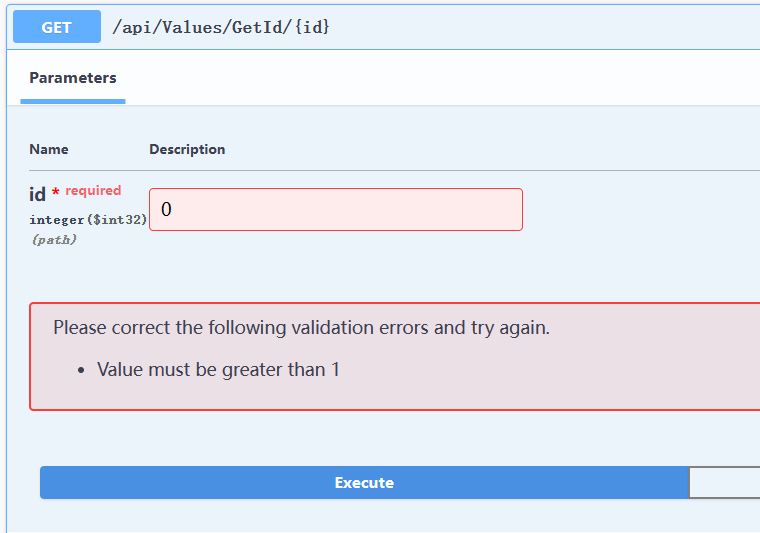Screen dimensions: 760x533
Task: Collapse the GetId operation via header bar
Action: point(533,27)
